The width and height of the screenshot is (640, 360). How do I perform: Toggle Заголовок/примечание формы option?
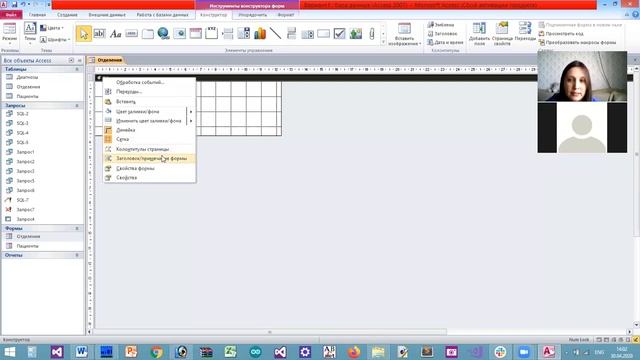149,158
